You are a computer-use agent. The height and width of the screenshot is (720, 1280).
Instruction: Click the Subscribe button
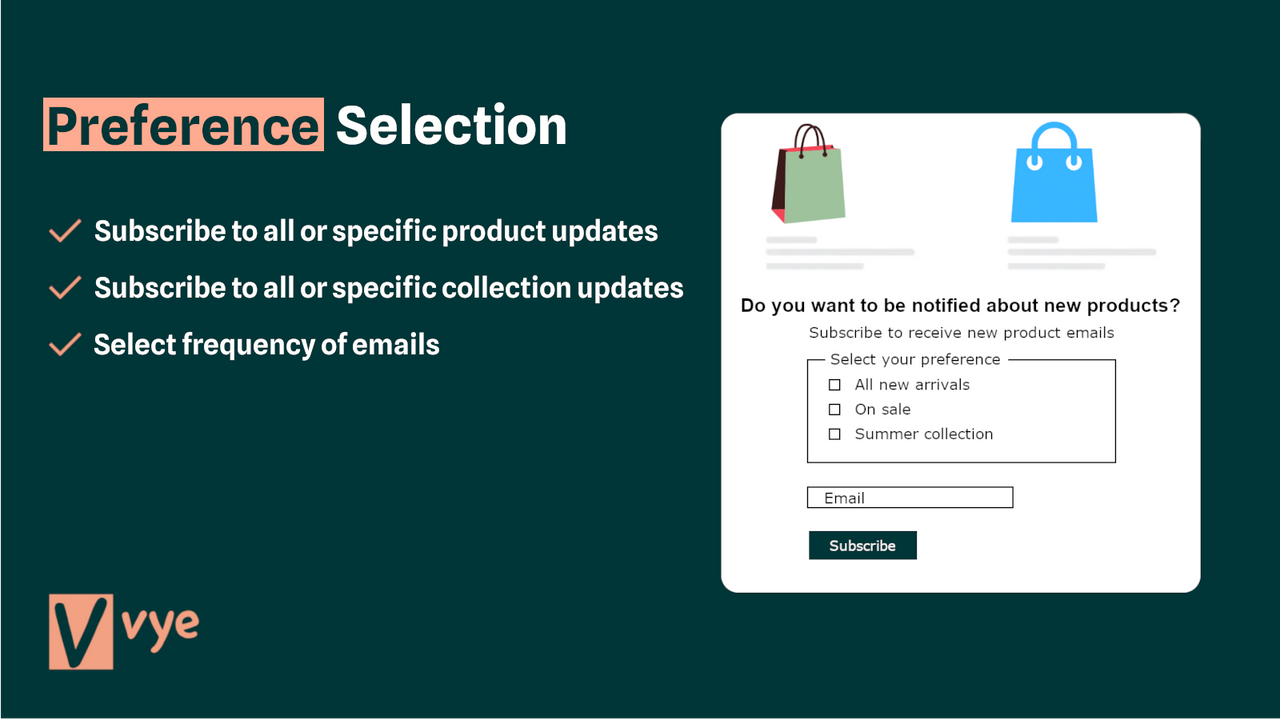(x=862, y=545)
